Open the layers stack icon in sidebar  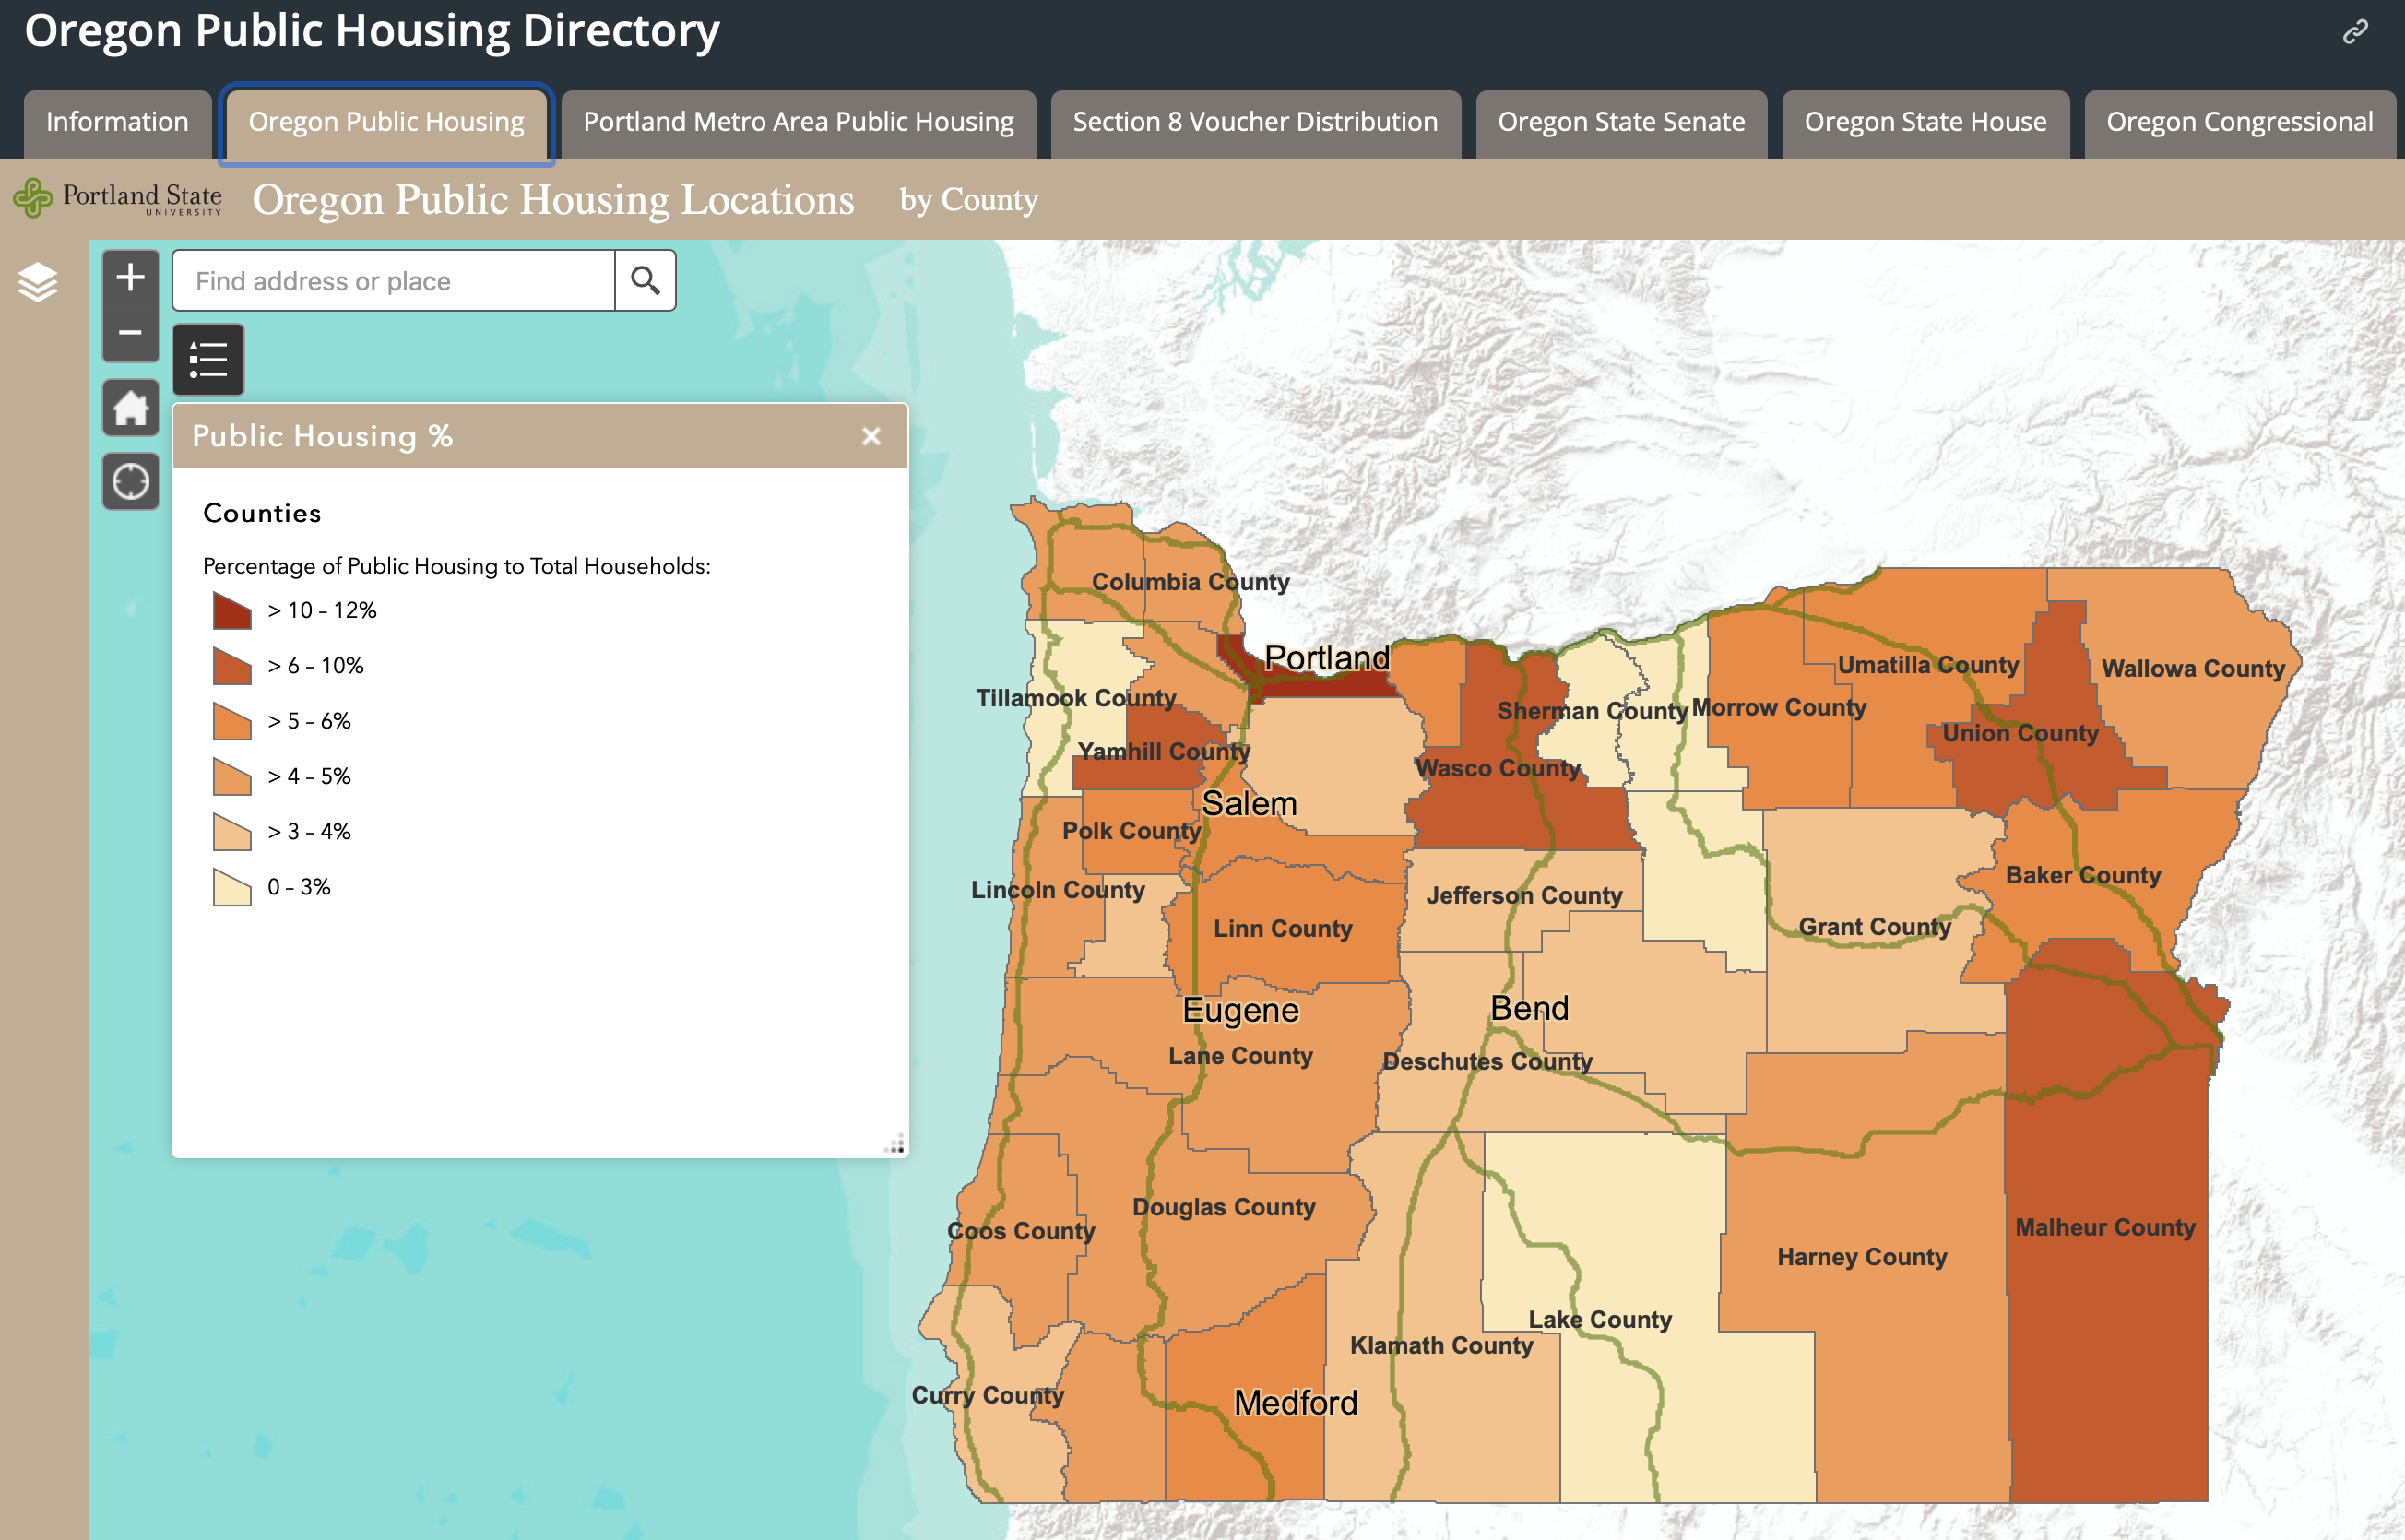pos(38,282)
